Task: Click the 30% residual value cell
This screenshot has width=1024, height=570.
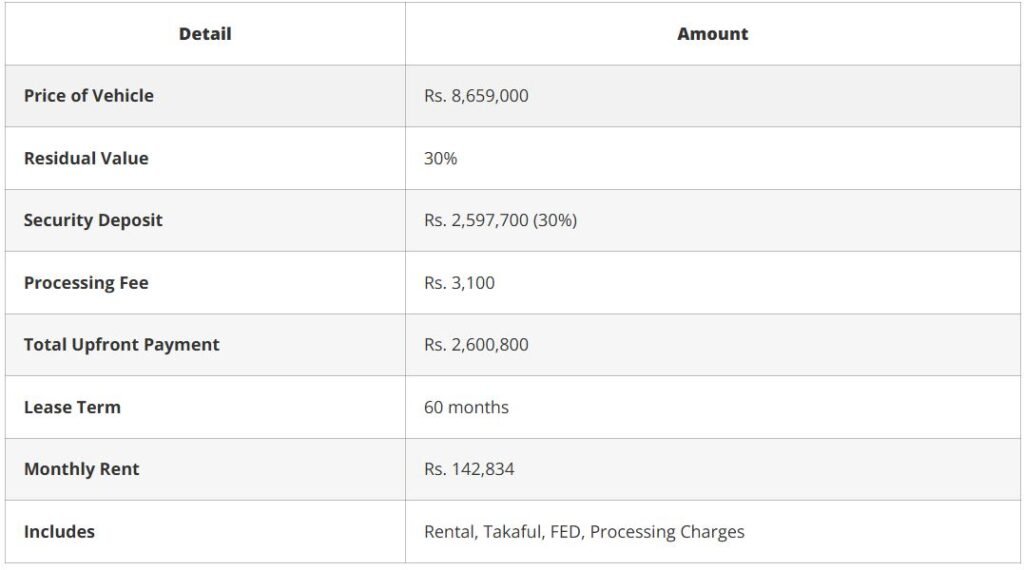Action: click(x=440, y=159)
